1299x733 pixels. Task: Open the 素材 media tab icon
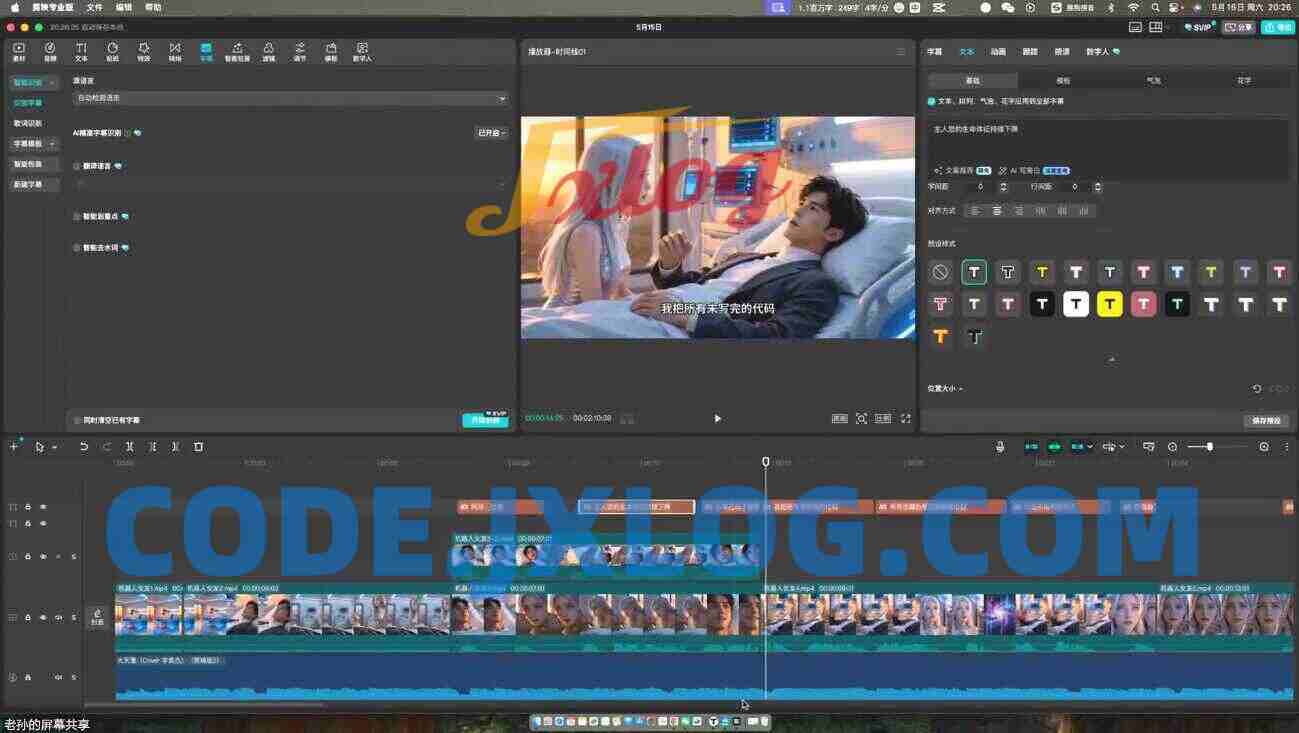click(x=19, y=52)
